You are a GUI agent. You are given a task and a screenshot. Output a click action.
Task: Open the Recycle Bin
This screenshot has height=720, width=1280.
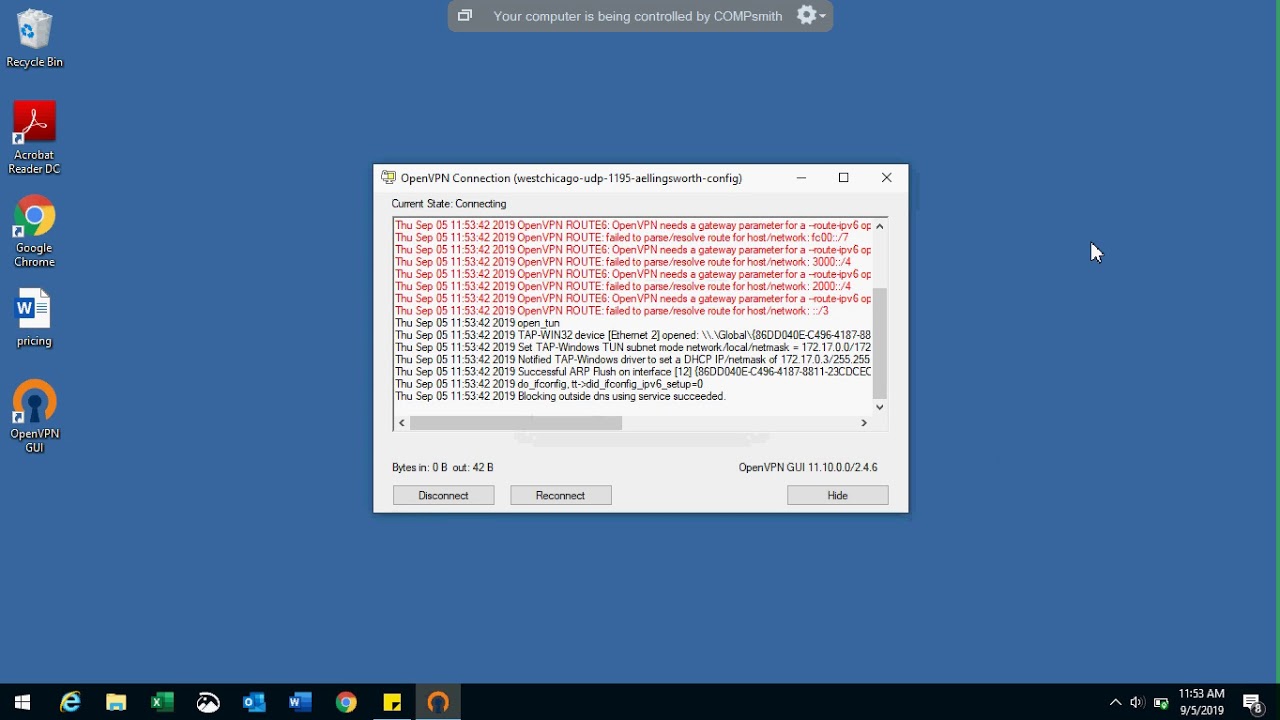click(34, 39)
